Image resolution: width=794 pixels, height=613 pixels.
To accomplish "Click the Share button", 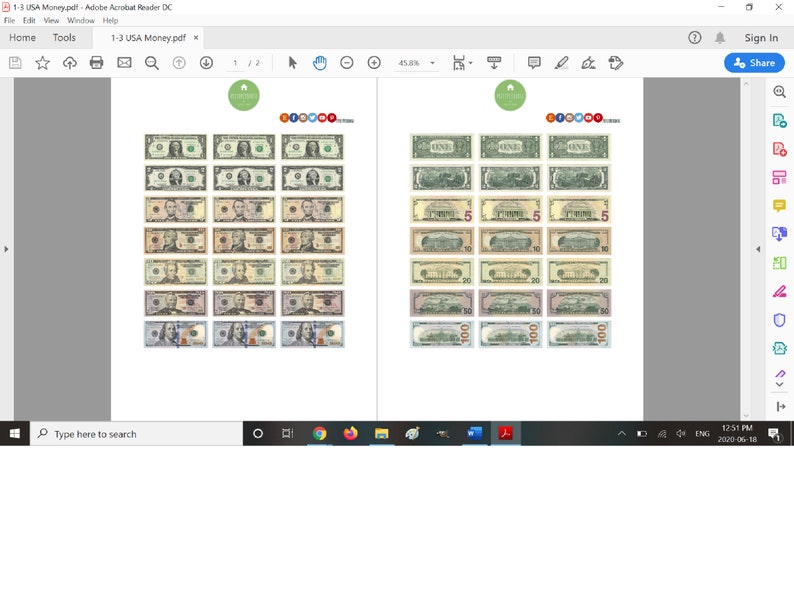I will pyautogui.click(x=754, y=63).
